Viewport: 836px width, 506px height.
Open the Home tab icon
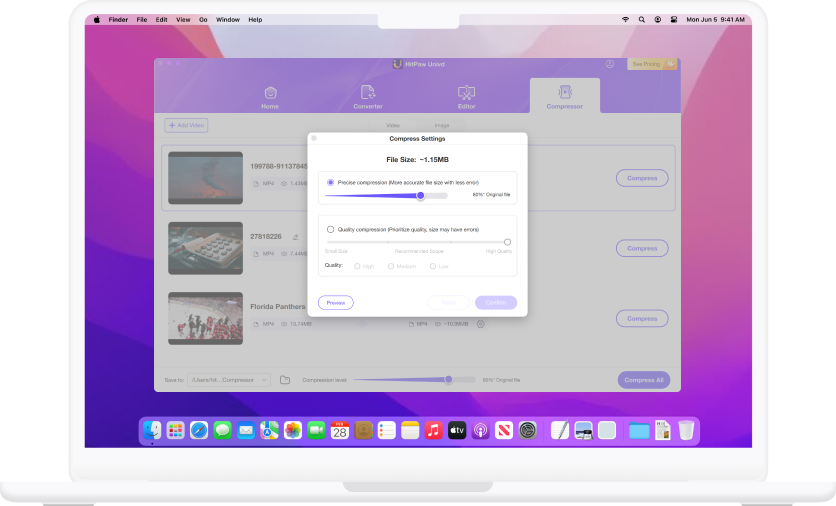pyautogui.click(x=270, y=93)
